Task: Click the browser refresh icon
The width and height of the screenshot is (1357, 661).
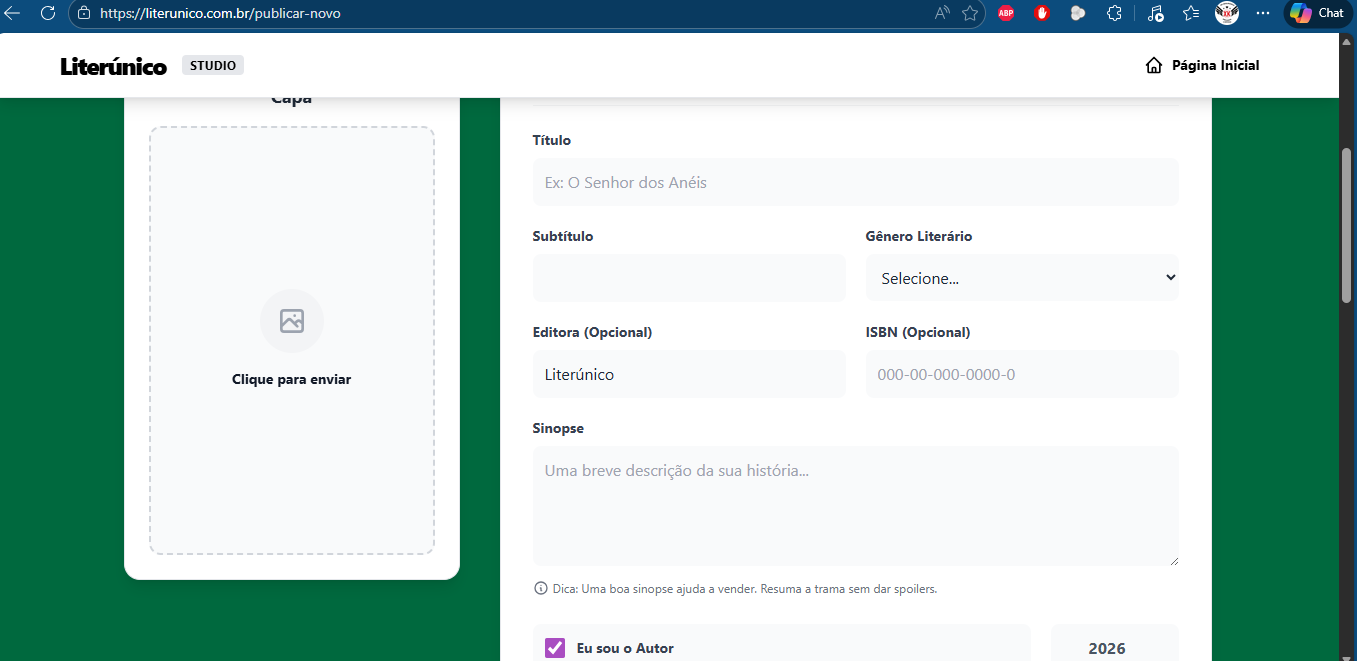Action: coord(47,13)
